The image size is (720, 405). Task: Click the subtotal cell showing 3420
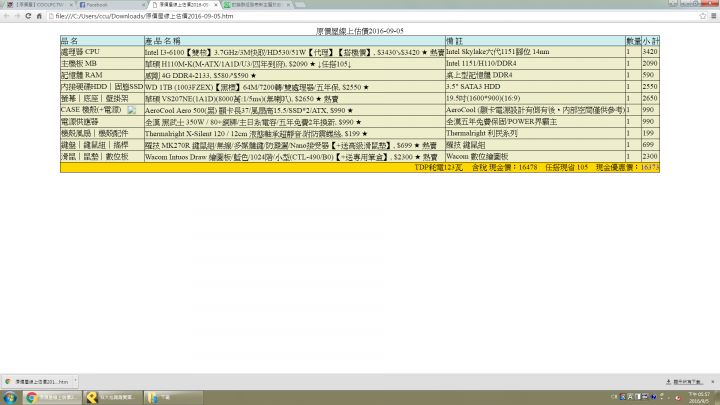[650, 52]
